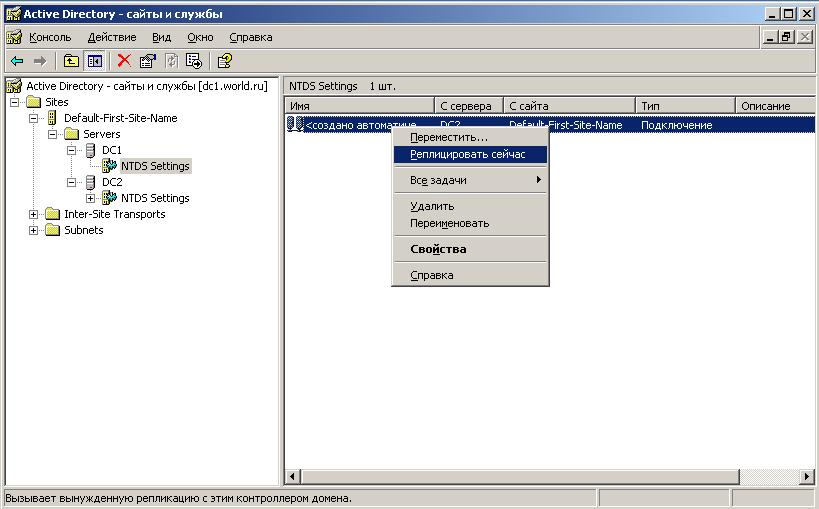Collapse the Servers node
Screen dimensions: 819x509
[52, 134]
